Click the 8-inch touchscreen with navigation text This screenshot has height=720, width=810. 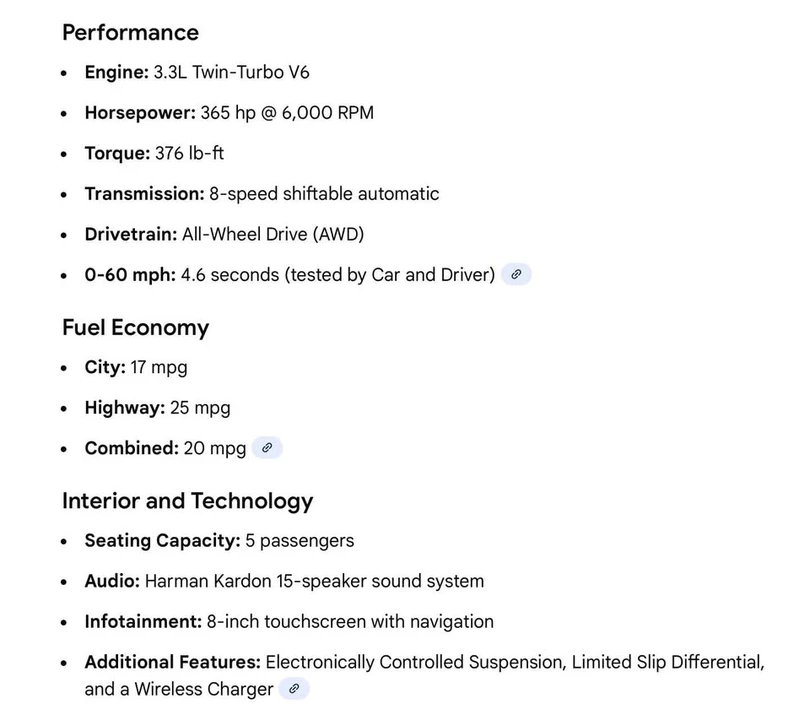pyautogui.click(x=350, y=621)
